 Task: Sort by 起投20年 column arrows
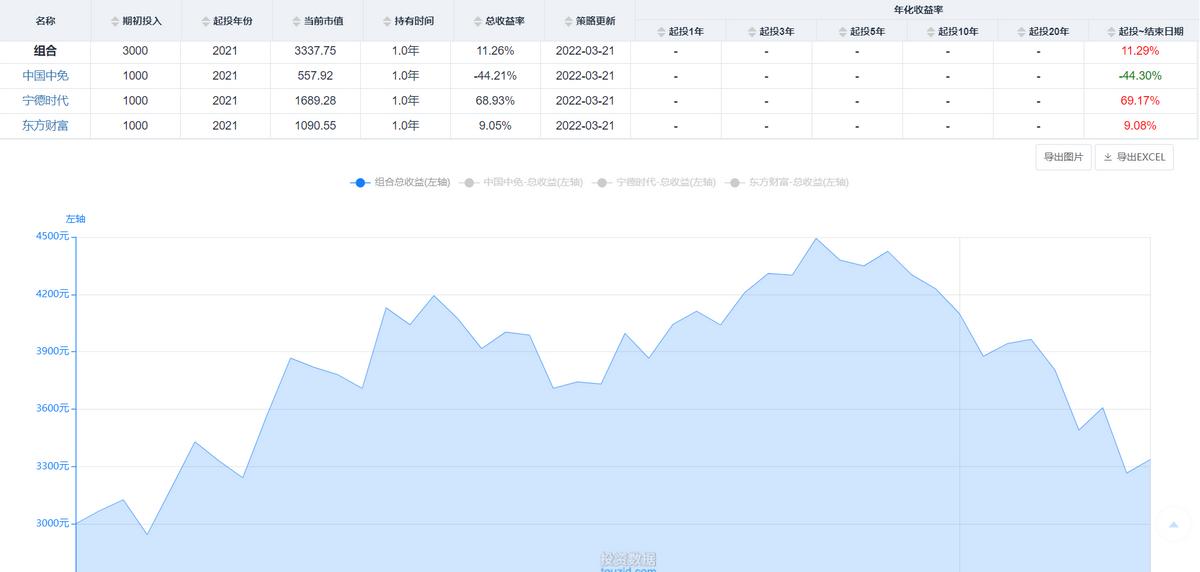click(1021, 32)
